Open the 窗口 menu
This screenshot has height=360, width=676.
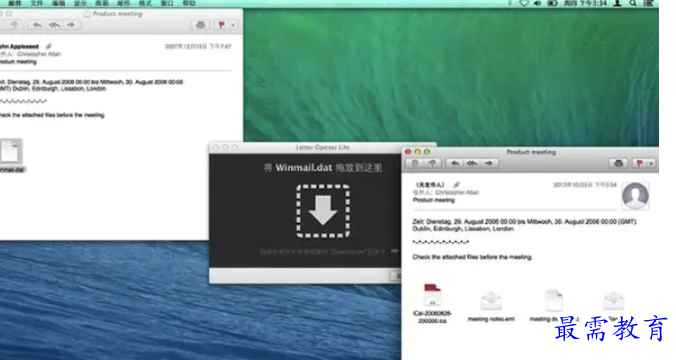167,3
